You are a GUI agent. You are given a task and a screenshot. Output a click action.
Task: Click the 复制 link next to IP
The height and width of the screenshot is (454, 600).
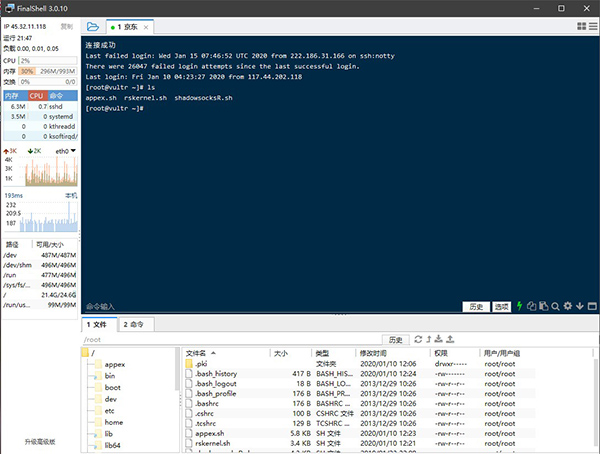pos(66,26)
